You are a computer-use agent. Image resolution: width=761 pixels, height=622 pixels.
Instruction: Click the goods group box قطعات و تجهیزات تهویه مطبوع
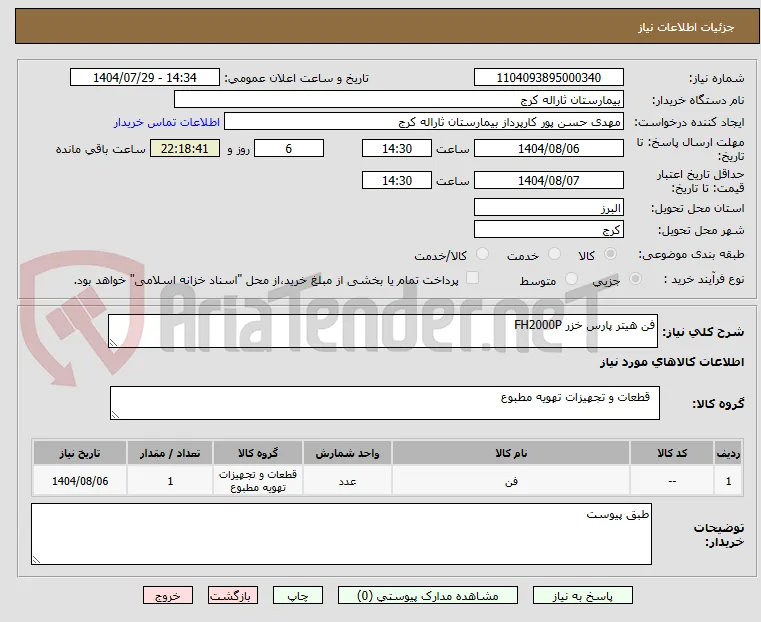pos(385,403)
